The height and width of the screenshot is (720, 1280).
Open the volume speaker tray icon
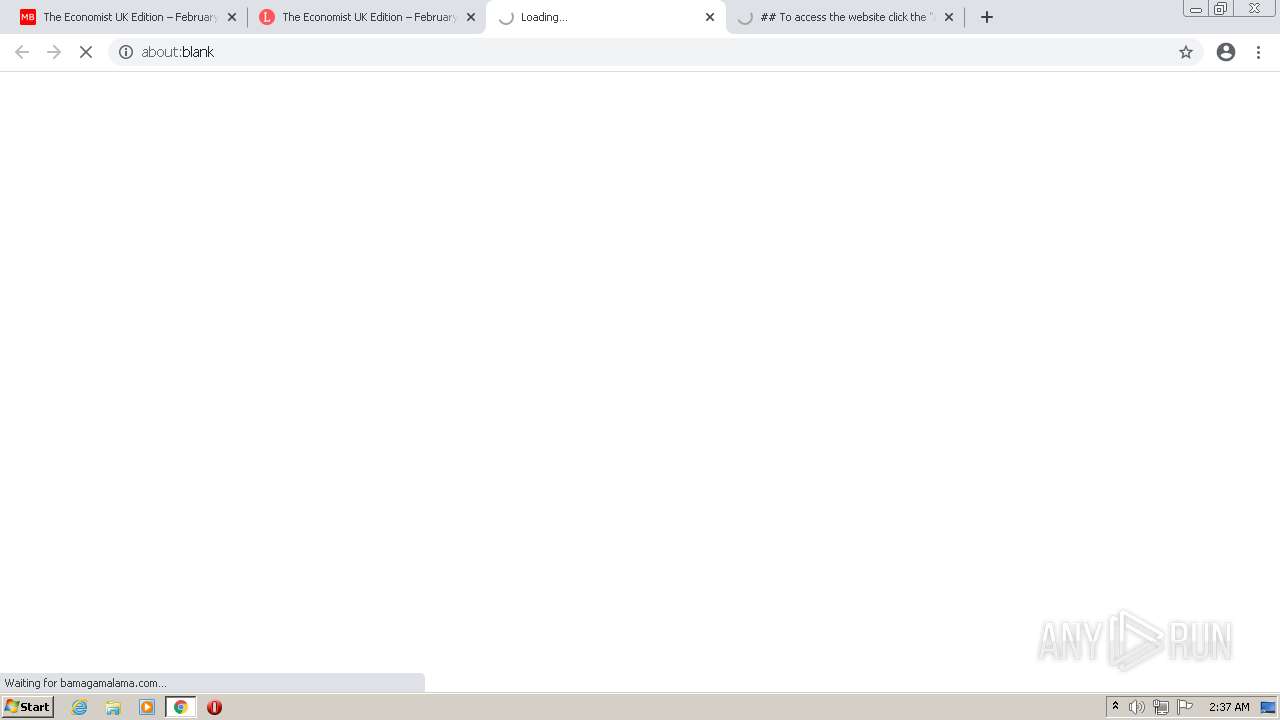(1137, 707)
